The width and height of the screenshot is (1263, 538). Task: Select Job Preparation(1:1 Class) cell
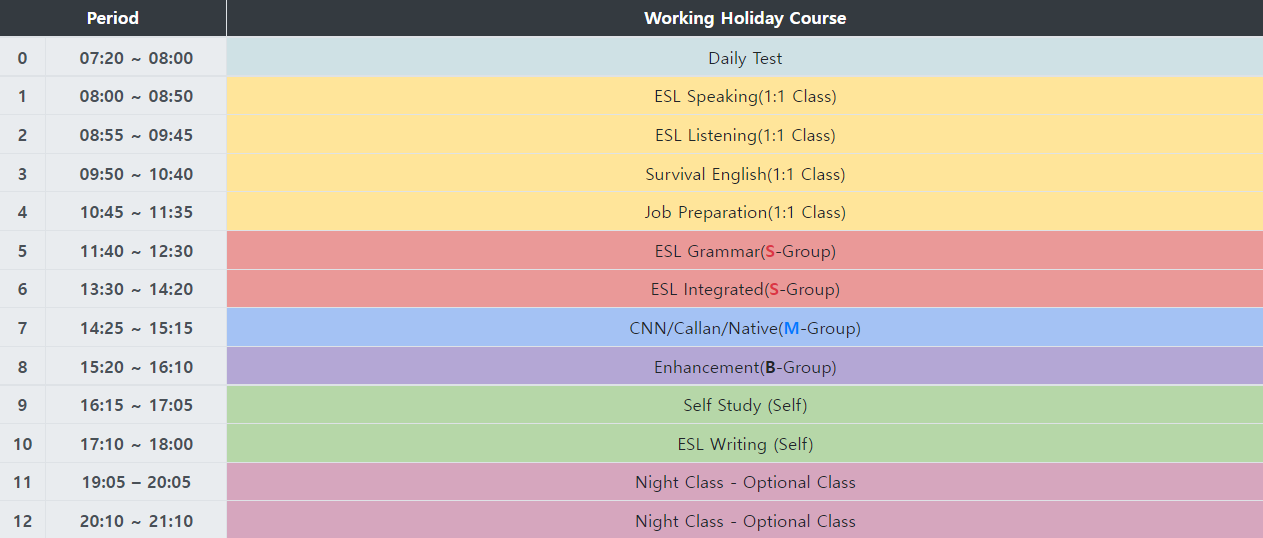[x=744, y=212]
